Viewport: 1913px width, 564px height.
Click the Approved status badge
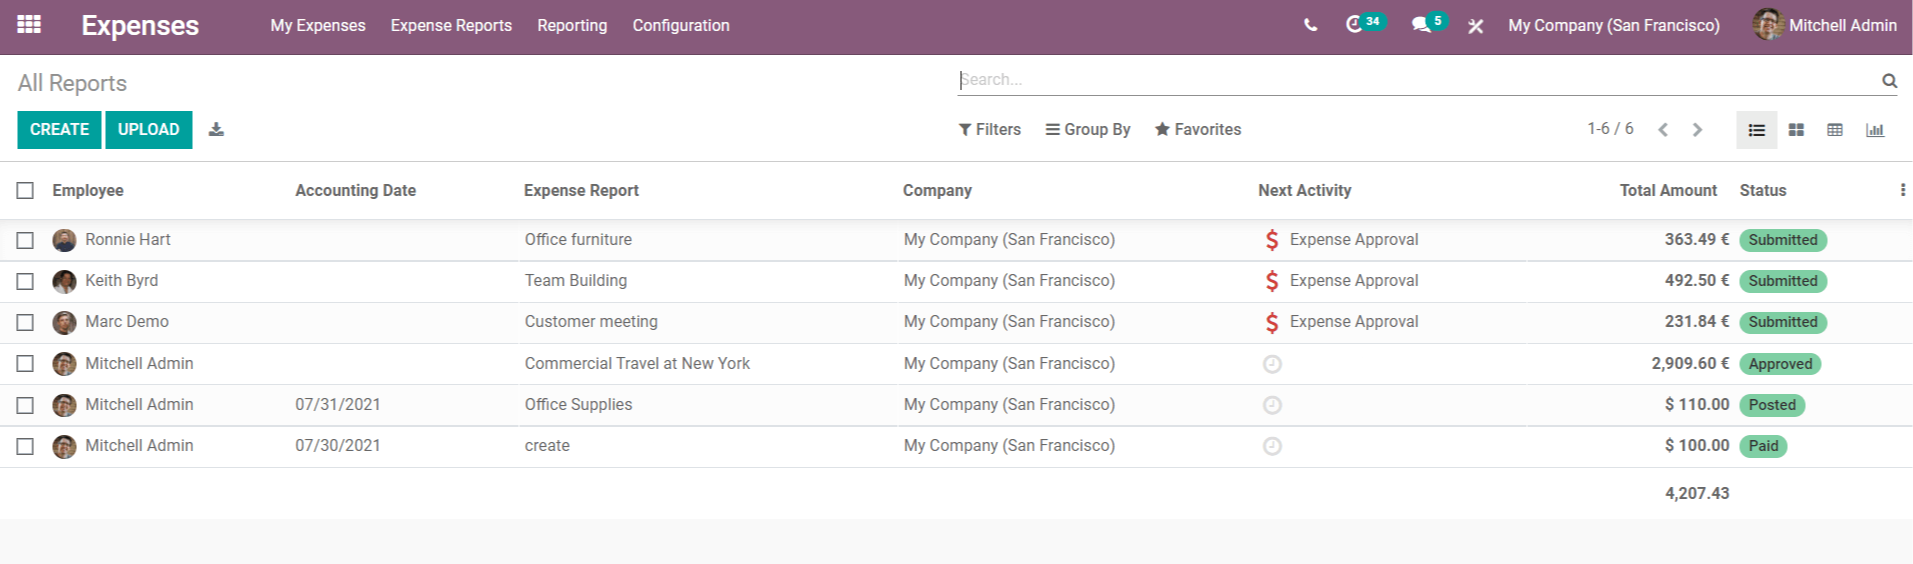(1780, 364)
